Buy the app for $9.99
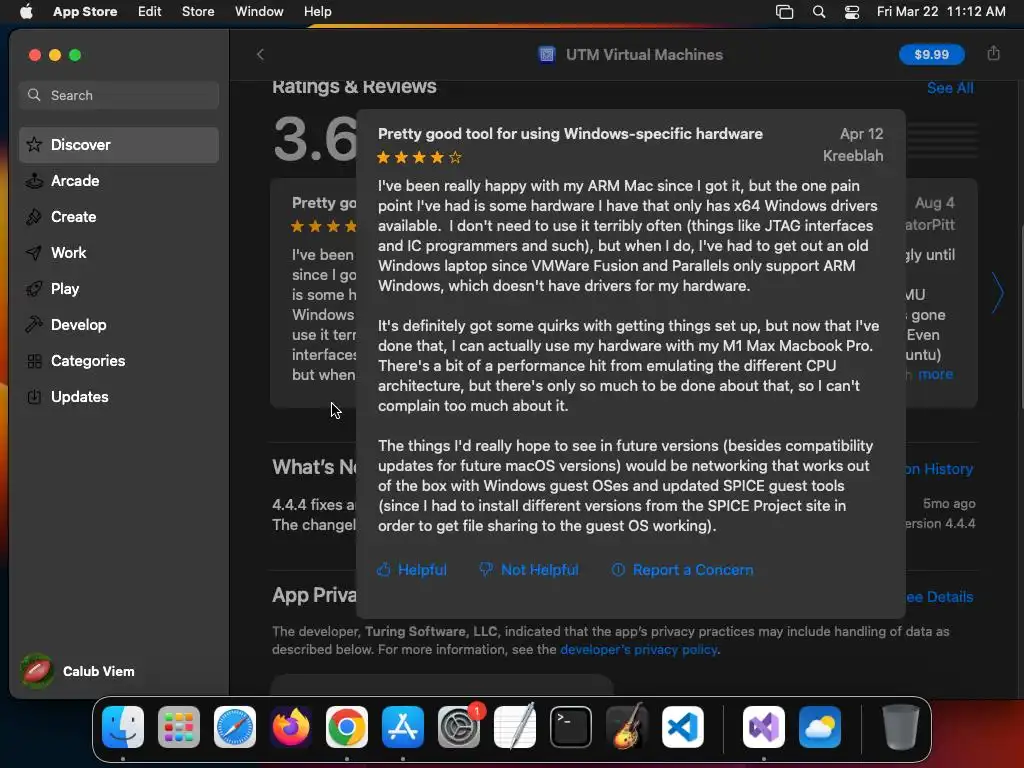Screen dimensions: 1024x768 click(x=931, y=54)
